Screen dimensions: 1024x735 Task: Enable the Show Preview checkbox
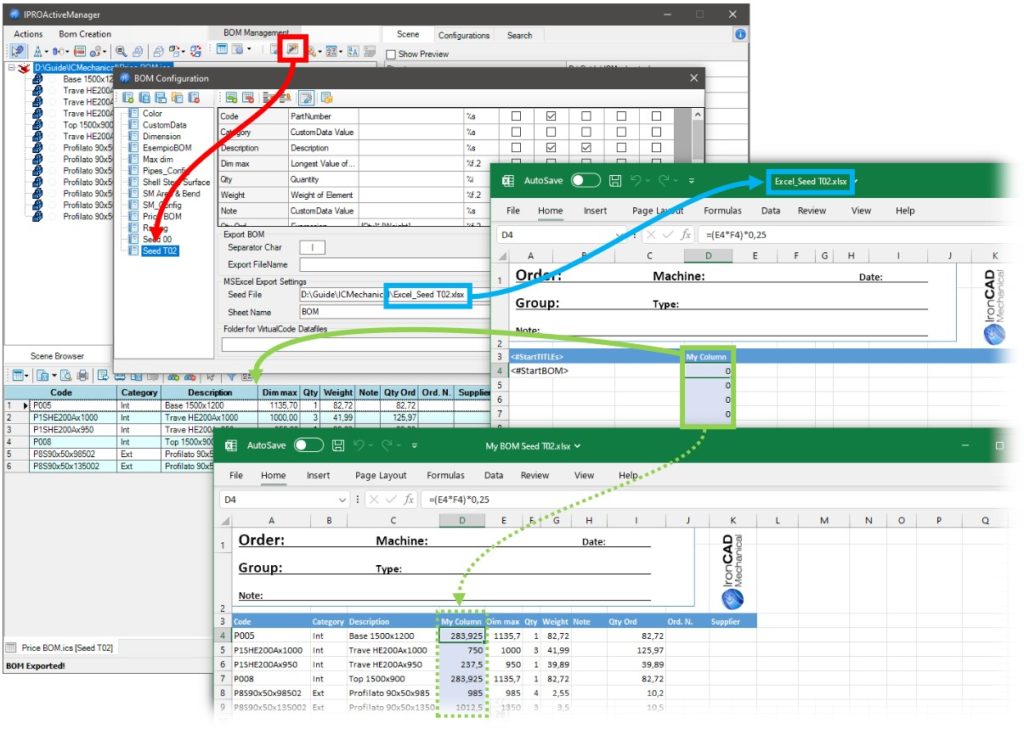pos(391,54)
